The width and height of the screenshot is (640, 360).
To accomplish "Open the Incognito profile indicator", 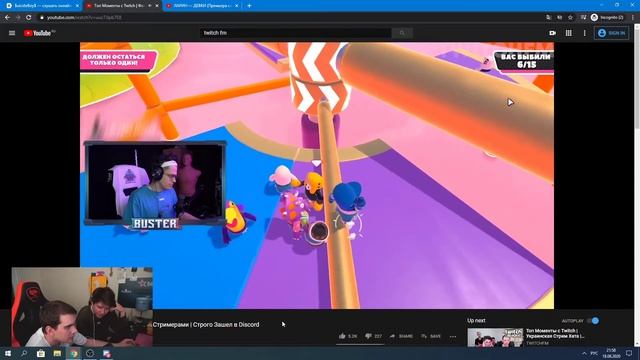I will pos(607,18).
